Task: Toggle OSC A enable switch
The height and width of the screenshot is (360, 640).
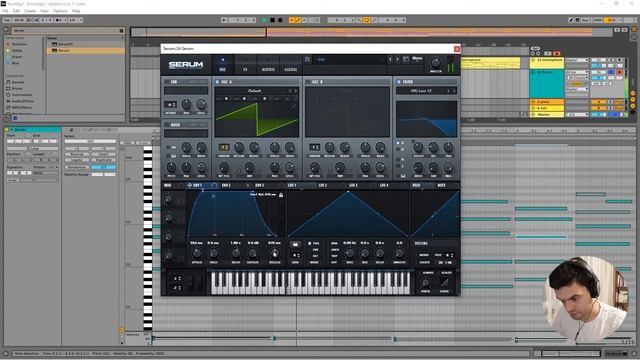Action: 217,82
